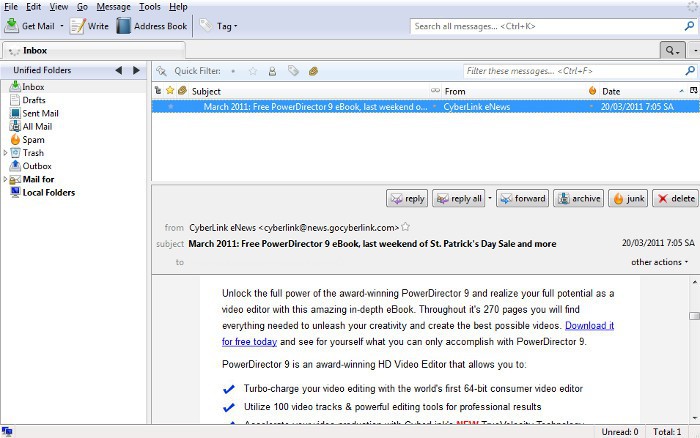
Task: Toggle the attachment quick filter
Action: [x=313, y=71]
